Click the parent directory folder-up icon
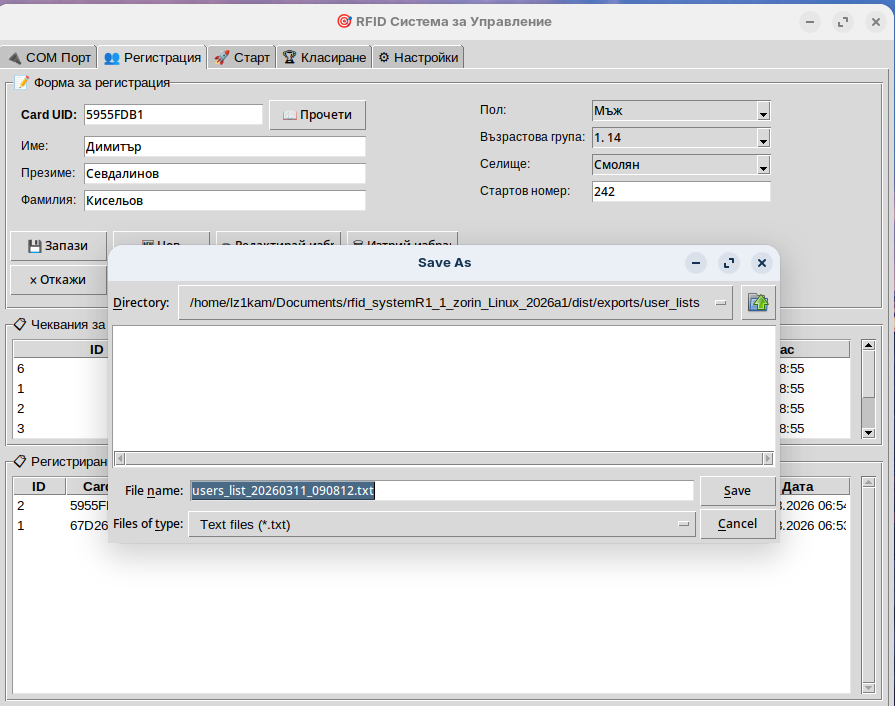The image size is (895, 706). (x=758, y=303)
